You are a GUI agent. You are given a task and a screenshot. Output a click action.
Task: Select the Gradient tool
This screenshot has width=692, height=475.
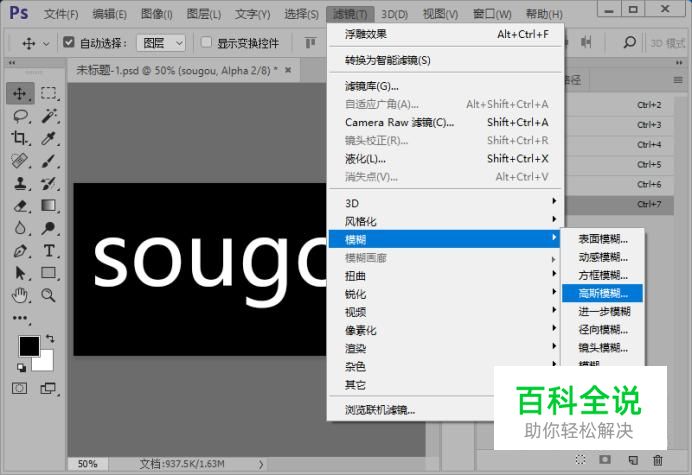pos(48,206)
